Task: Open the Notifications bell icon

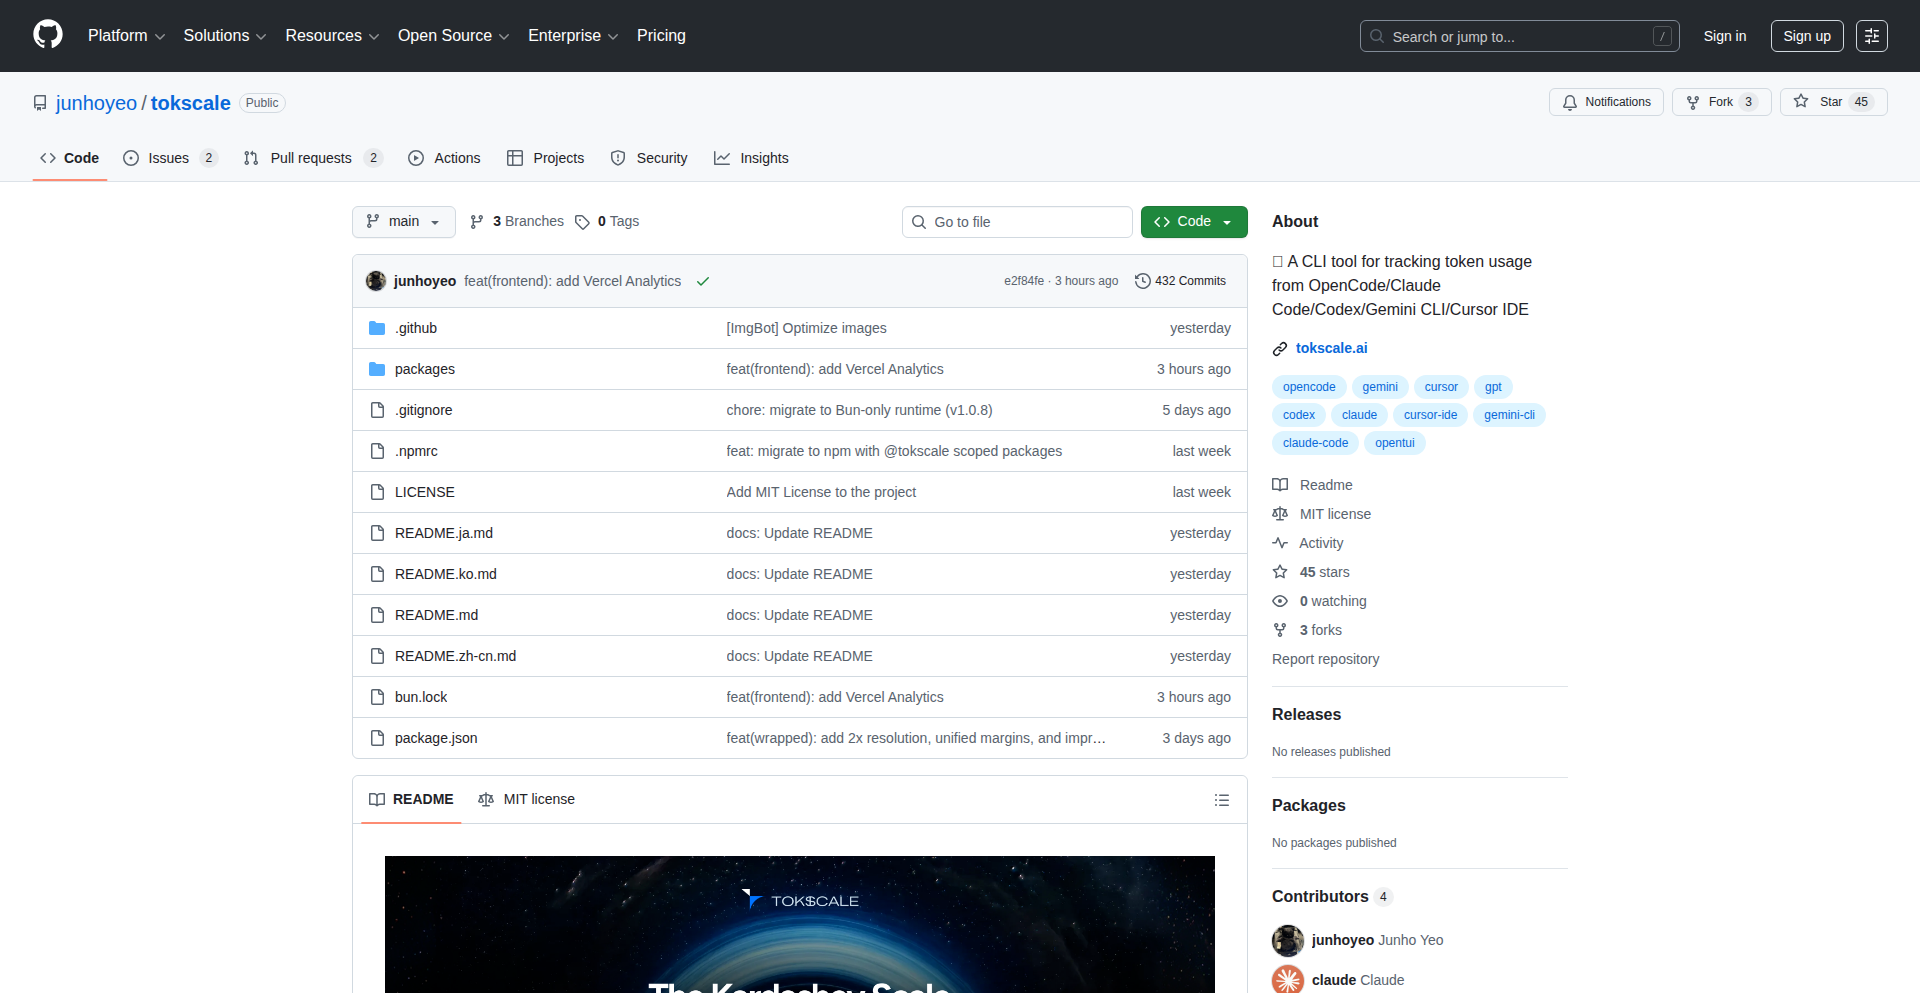Action: point(1570,102)
